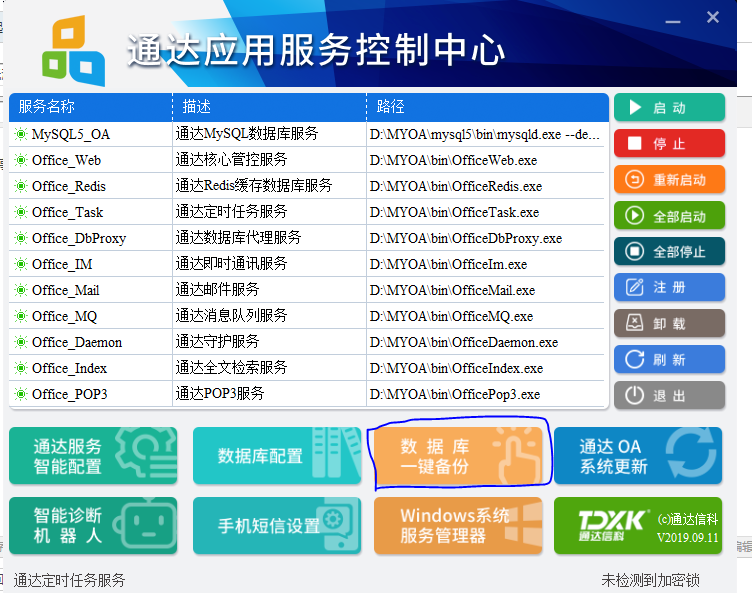Click path D:\MYOA\bin\OfficeRedis.exe

456,186
